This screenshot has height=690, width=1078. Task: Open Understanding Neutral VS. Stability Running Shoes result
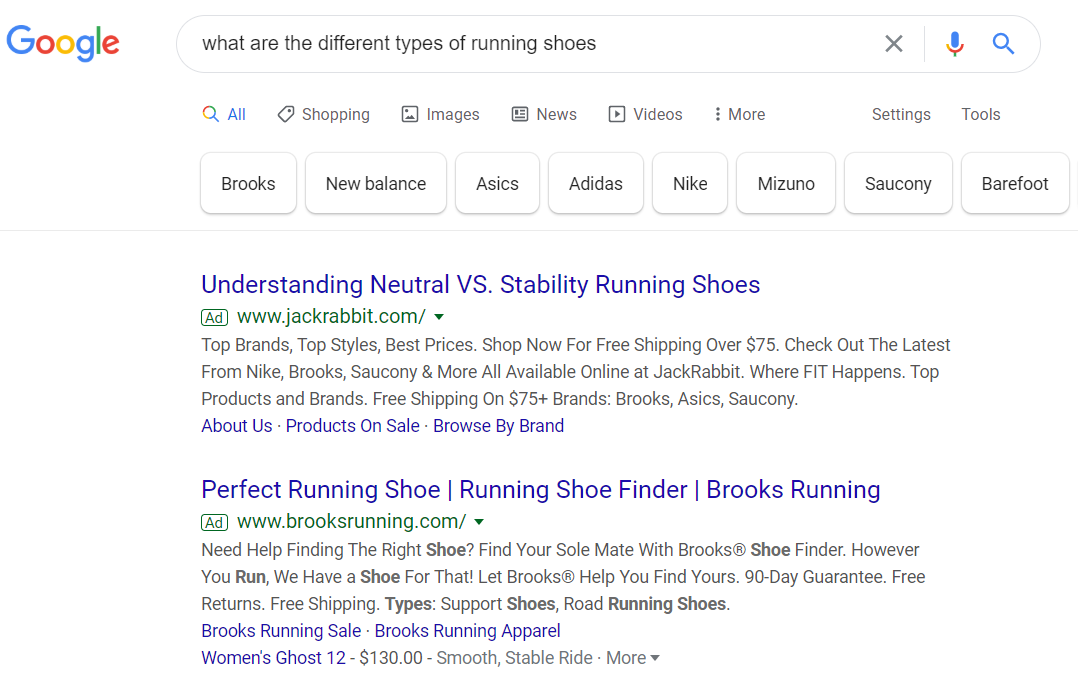[x=481, y=285]
